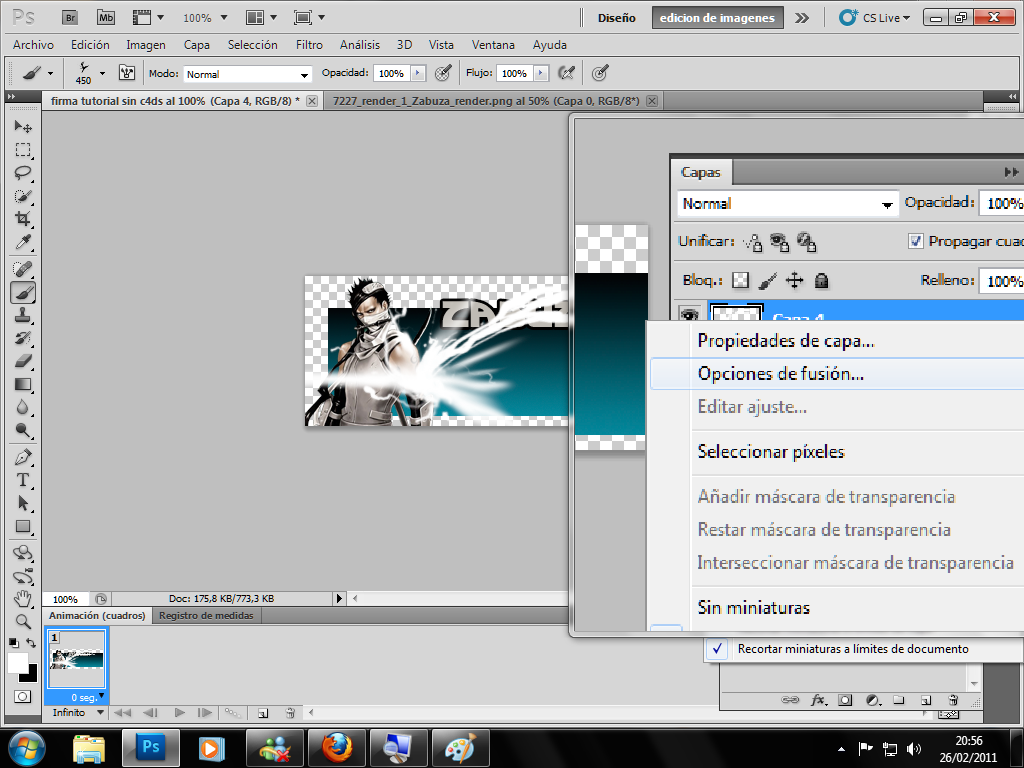Select the Blur tool
Screen dimensions: 1024x768
[x=23, y=408]
